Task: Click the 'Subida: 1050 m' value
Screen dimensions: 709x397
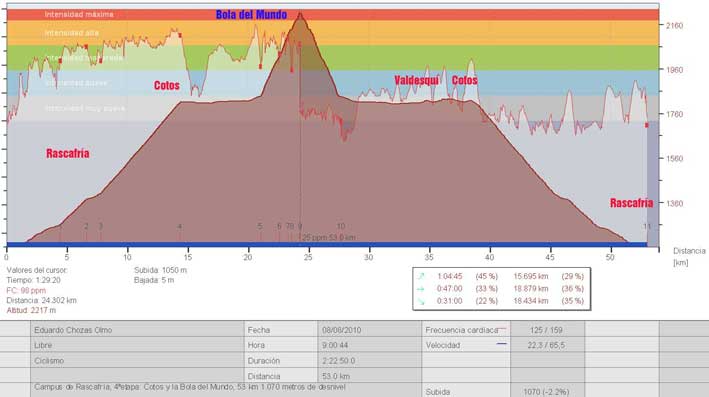Action: pos(160,270)
